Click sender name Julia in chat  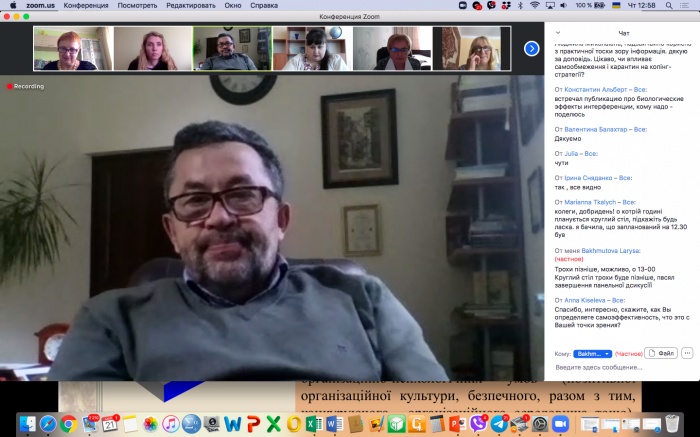(x=571, y=154)
